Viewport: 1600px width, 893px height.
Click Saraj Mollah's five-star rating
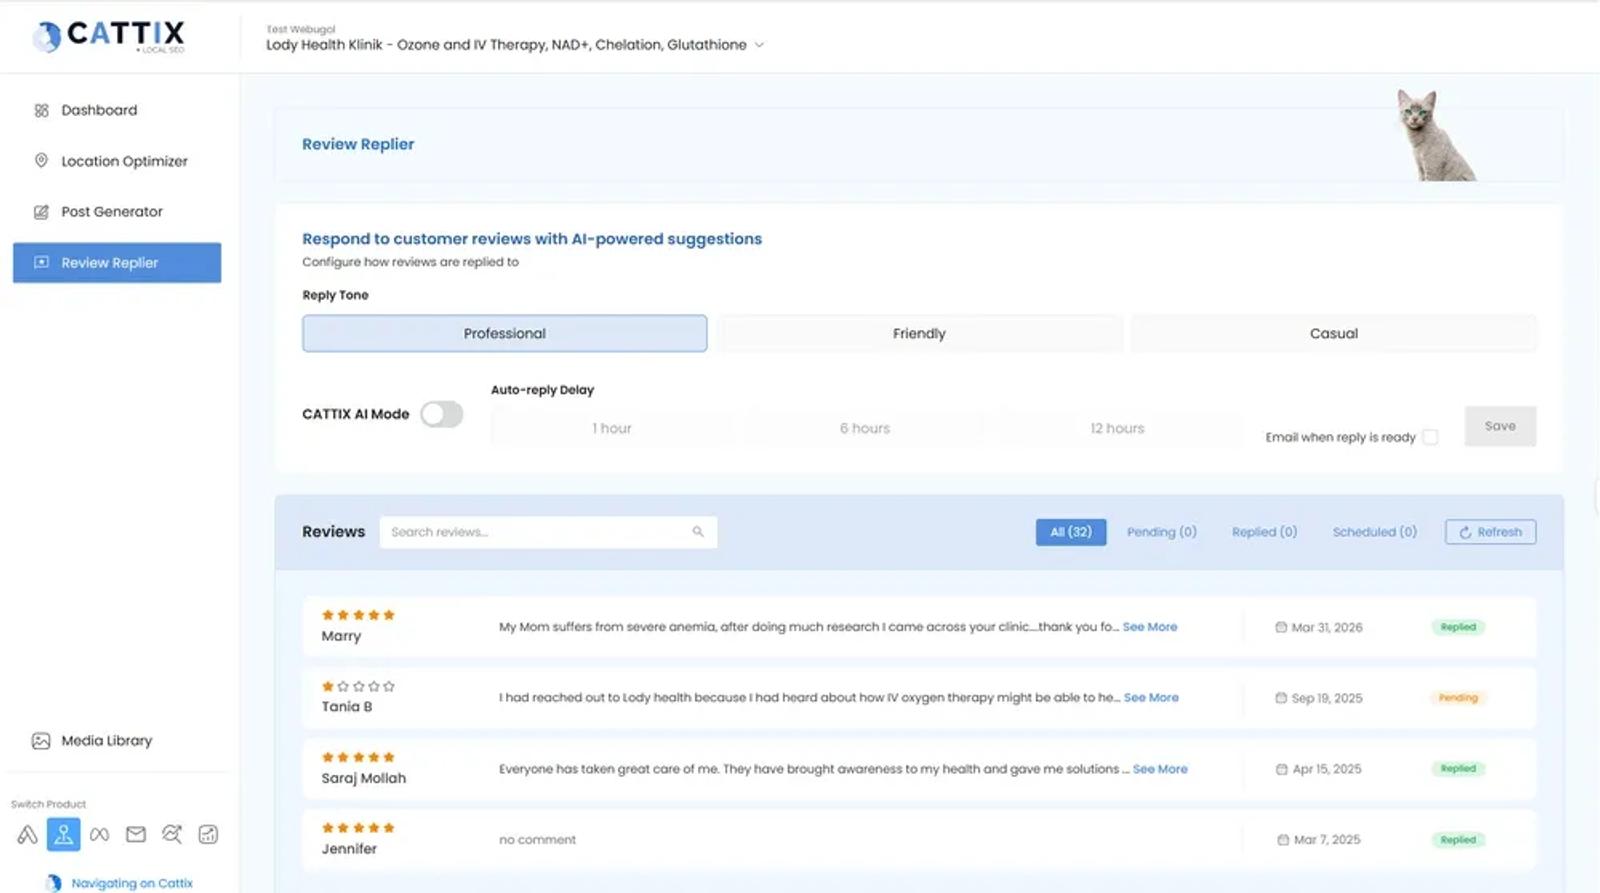[x=358, y=757]
